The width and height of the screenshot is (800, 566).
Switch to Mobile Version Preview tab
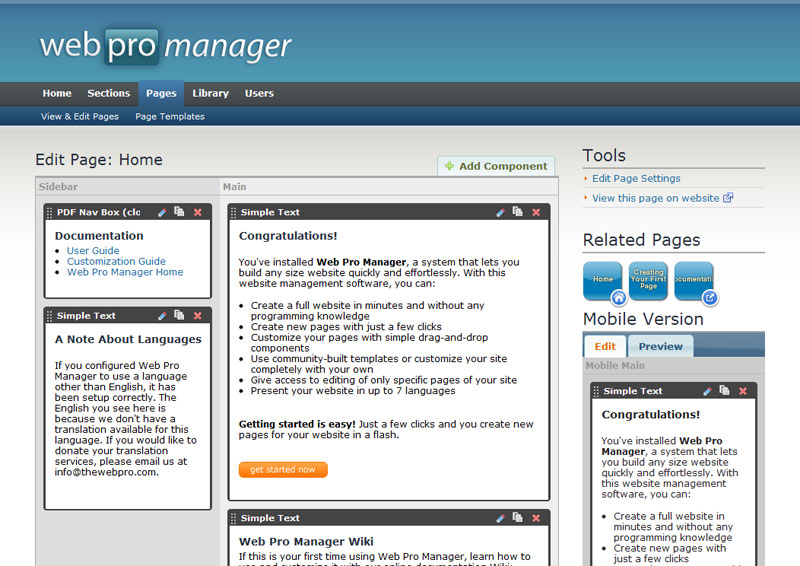point(661,347)
